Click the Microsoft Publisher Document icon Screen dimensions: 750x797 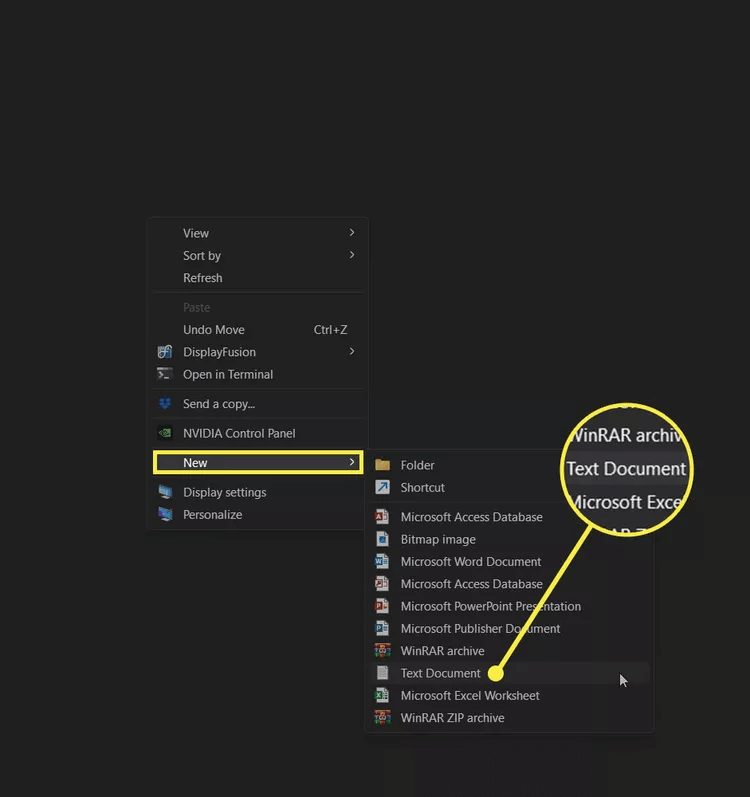tap(382, 628)
